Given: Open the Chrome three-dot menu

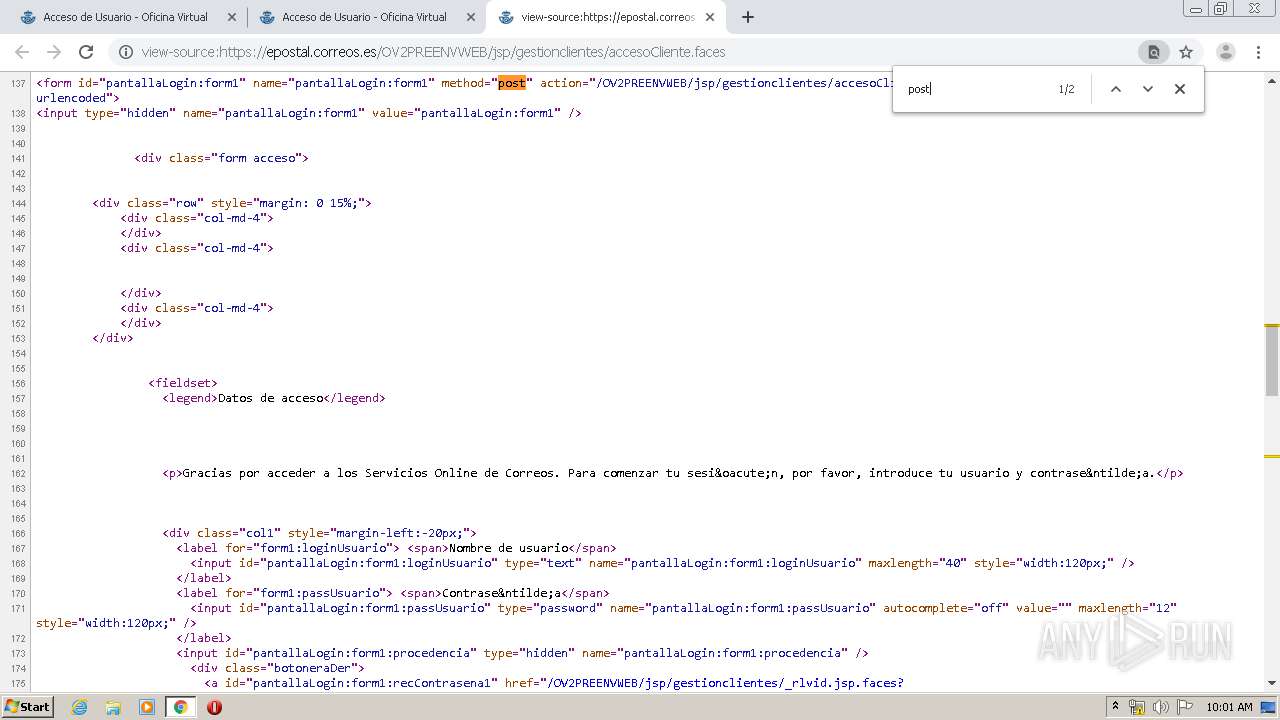Looking at the screenshot, I should tap(1258, 52).
